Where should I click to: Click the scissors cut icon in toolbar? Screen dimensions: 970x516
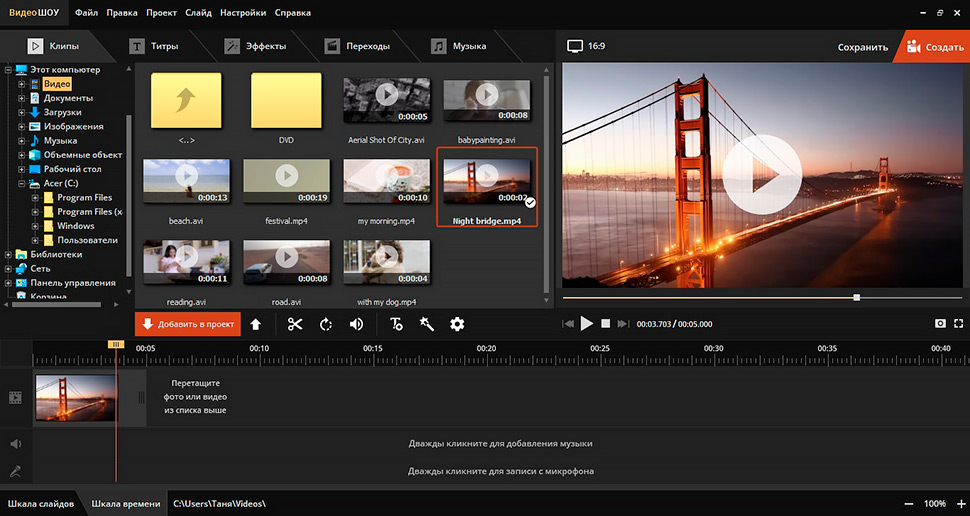pos(295,324)
